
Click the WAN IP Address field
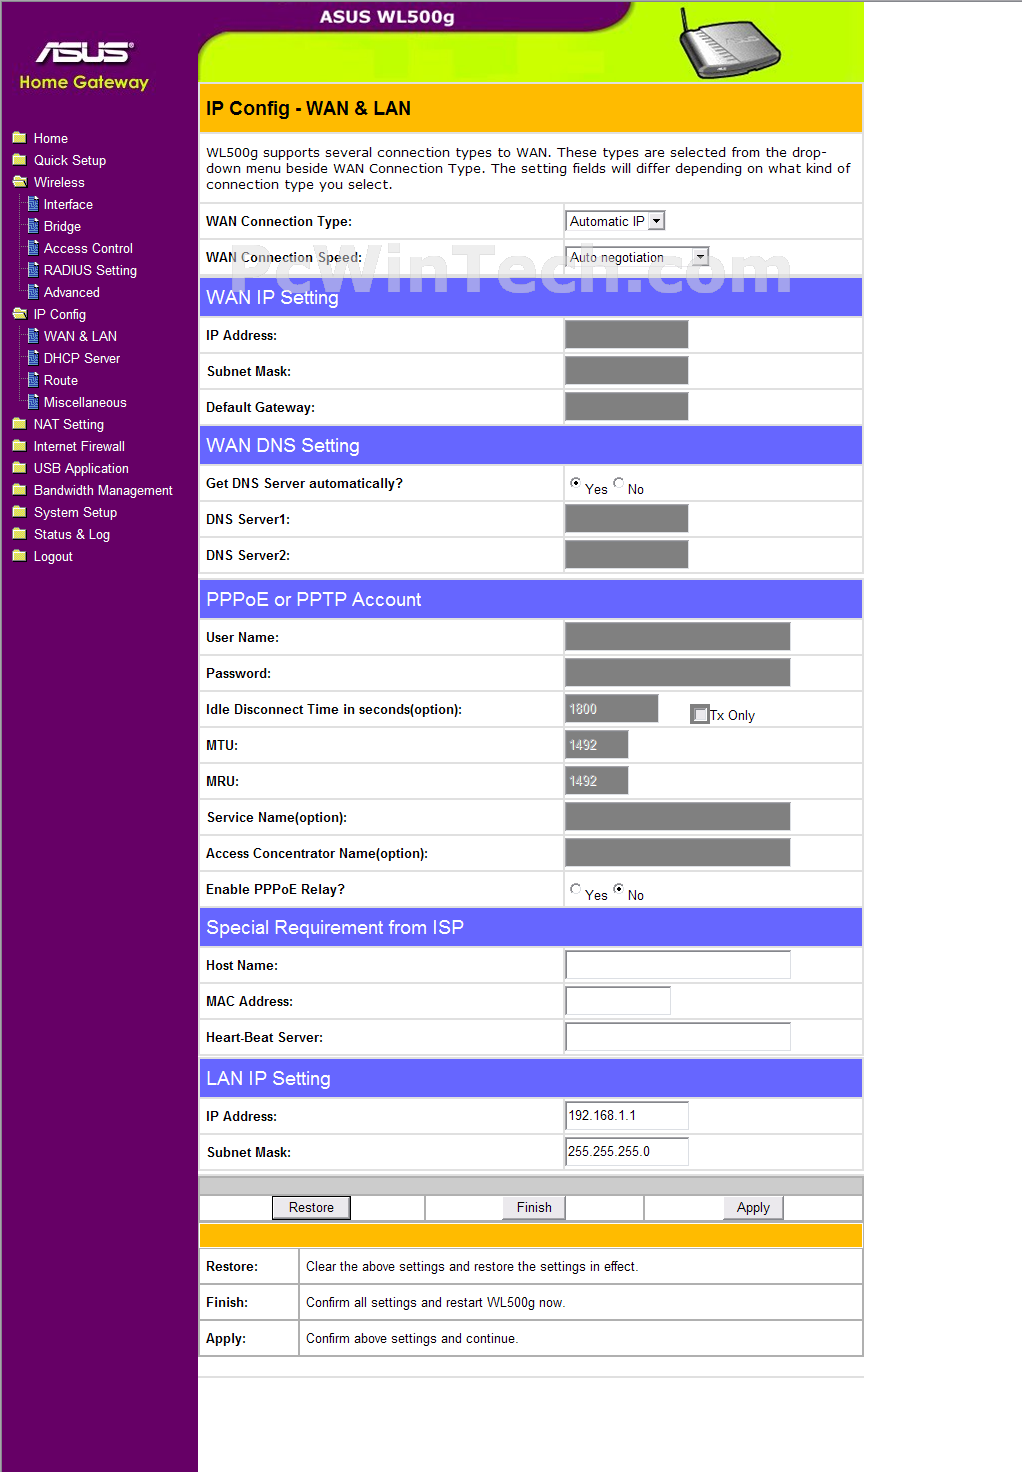627,334
